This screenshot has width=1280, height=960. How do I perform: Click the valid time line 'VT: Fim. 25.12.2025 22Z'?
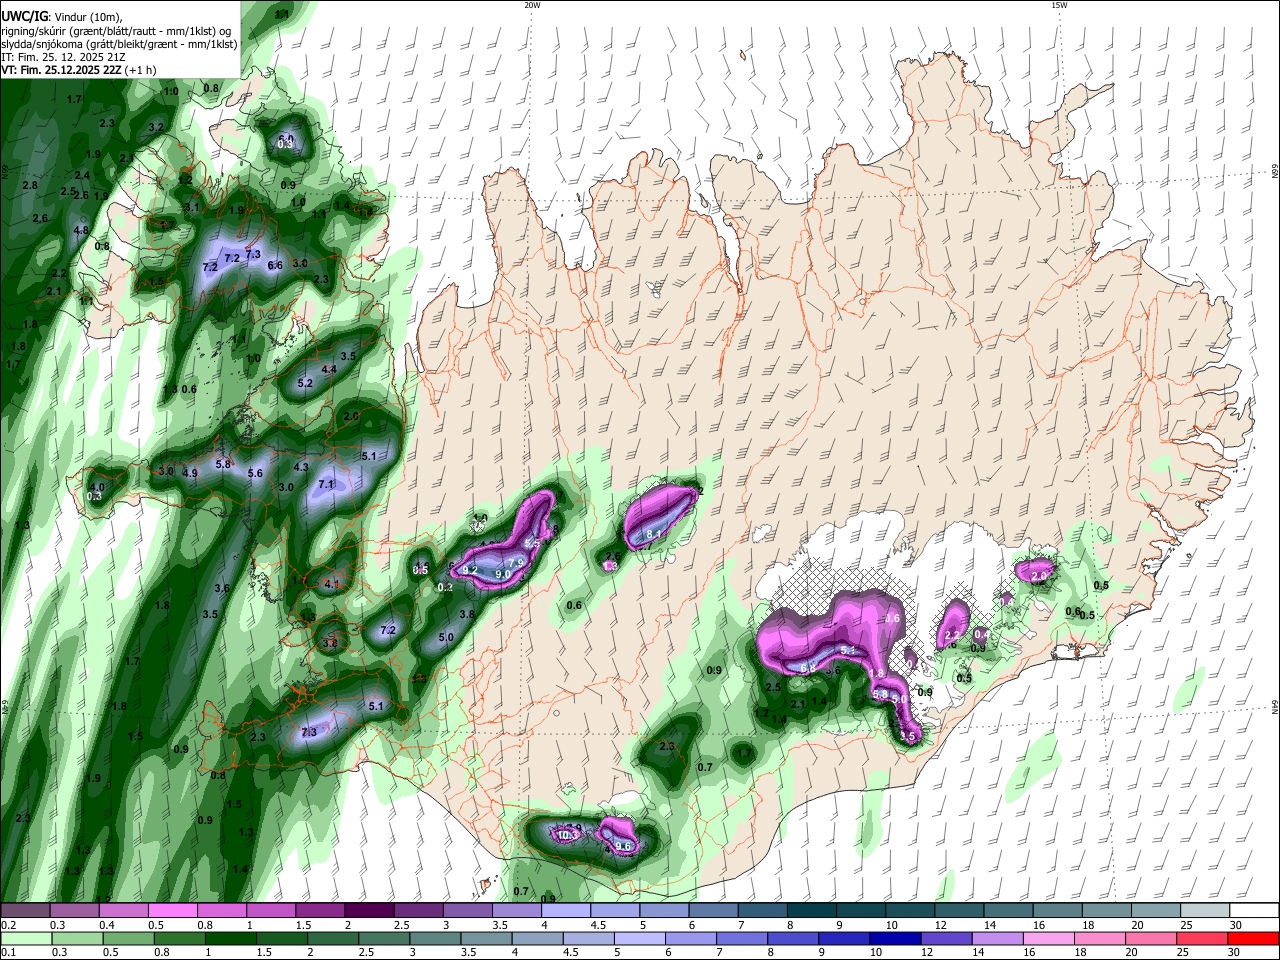(x=62, y=70)
